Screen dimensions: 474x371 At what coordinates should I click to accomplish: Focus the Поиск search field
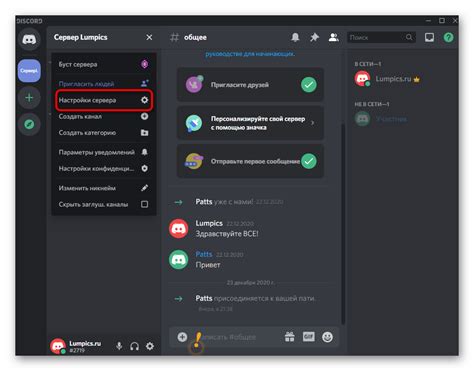click(x=381, y=37)
